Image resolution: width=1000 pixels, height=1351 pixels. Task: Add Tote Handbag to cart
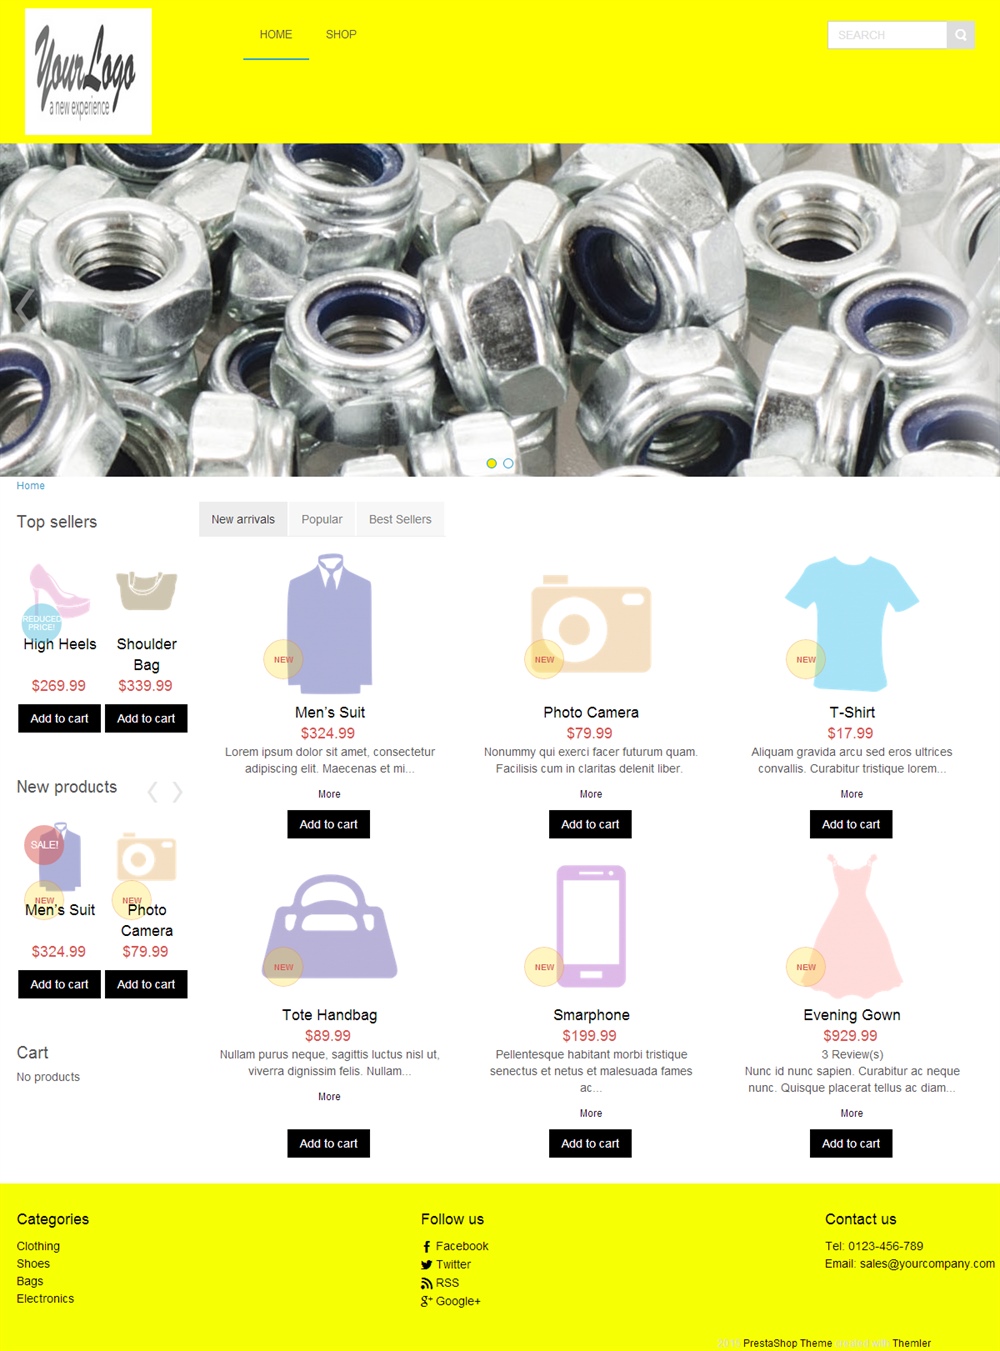(329, 1143)
